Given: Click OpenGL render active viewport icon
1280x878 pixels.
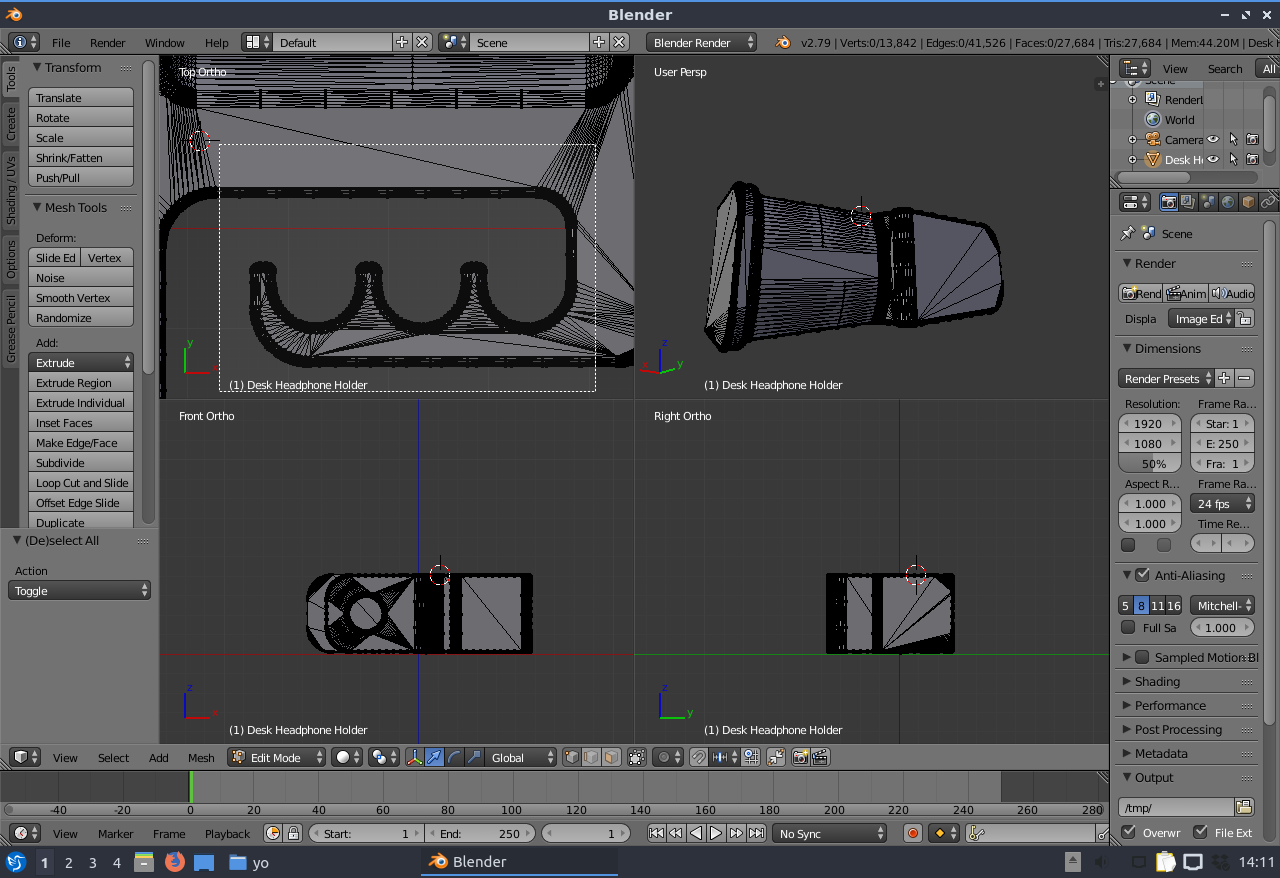Looking at the screenshot, I should click(800, 757).
